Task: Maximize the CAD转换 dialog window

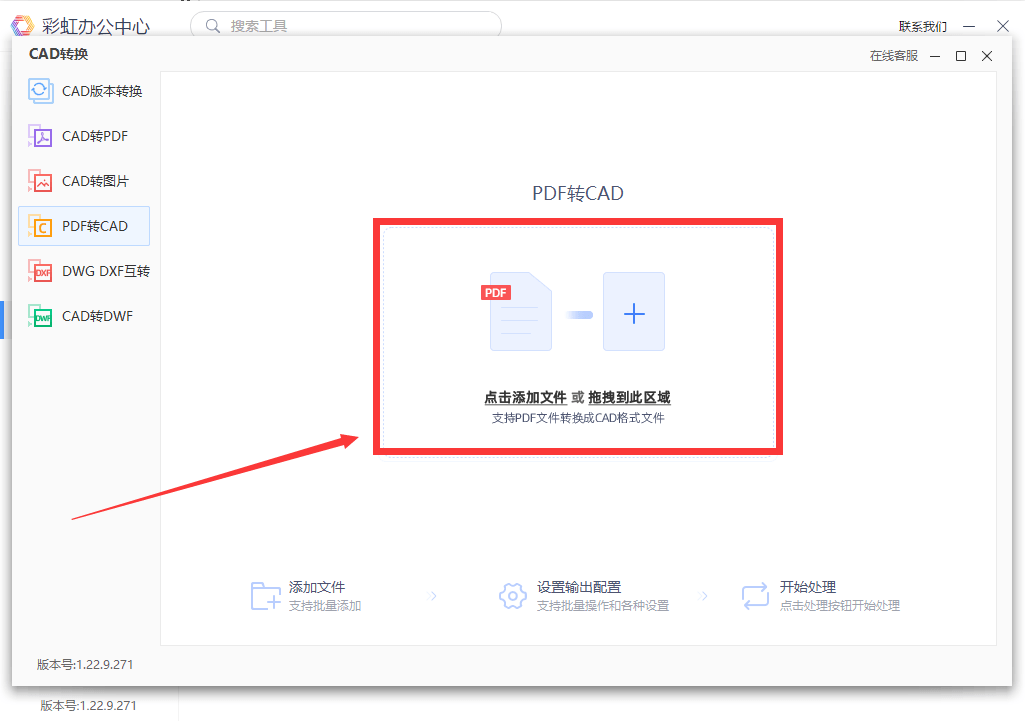Action: pos(961,56)
